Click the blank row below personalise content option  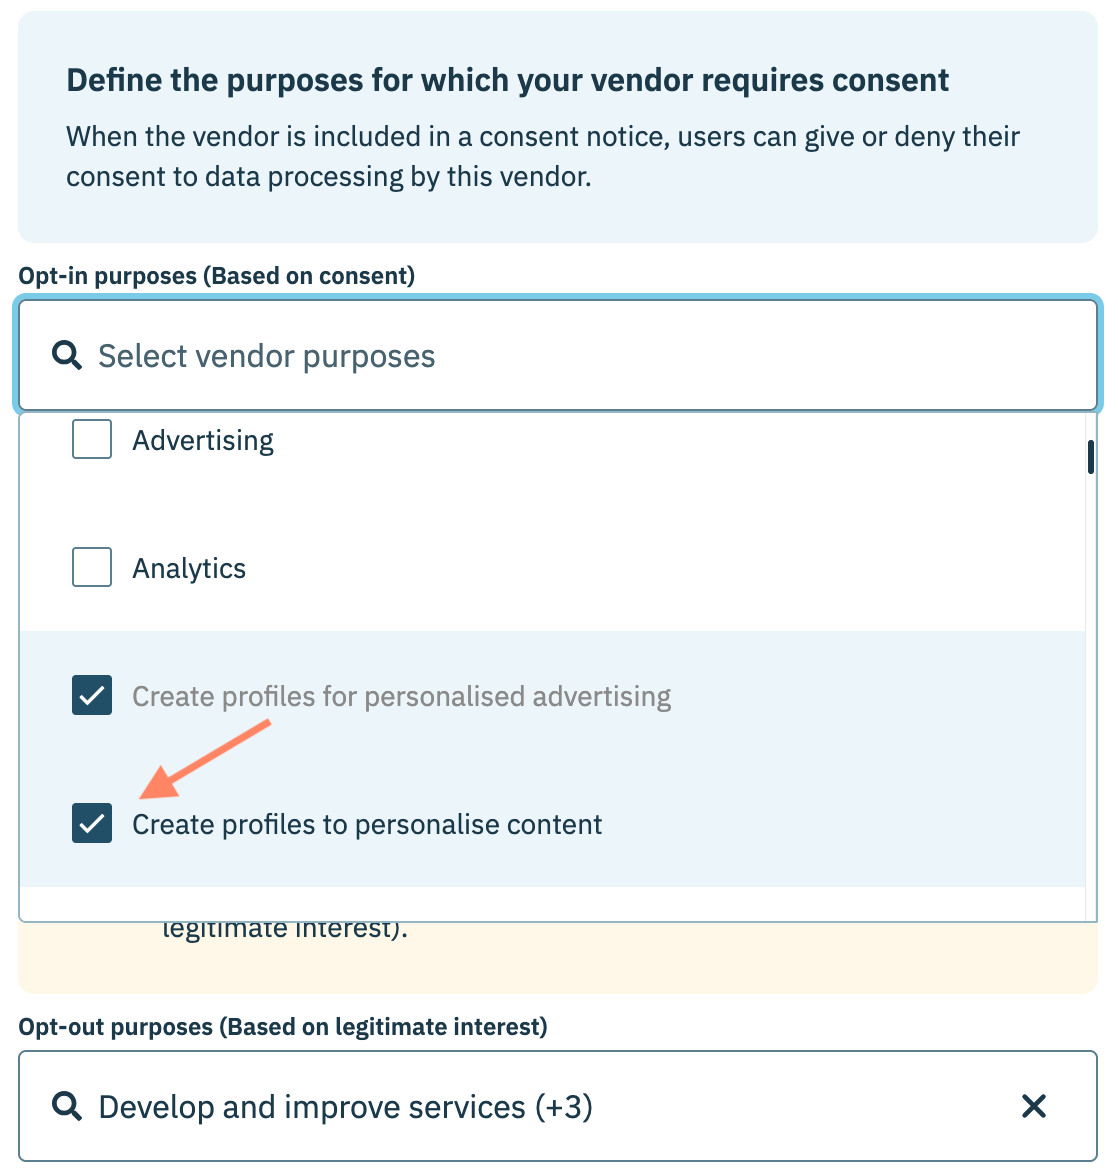tap(552, 904)
